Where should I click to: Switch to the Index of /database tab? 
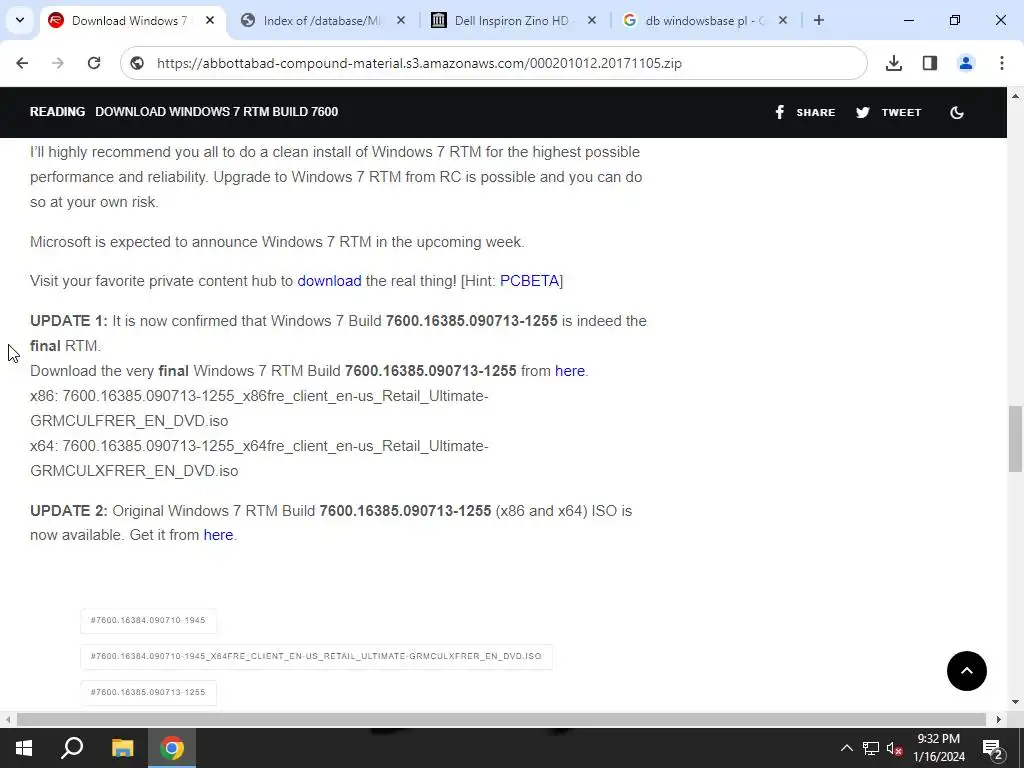coord(321,21)
